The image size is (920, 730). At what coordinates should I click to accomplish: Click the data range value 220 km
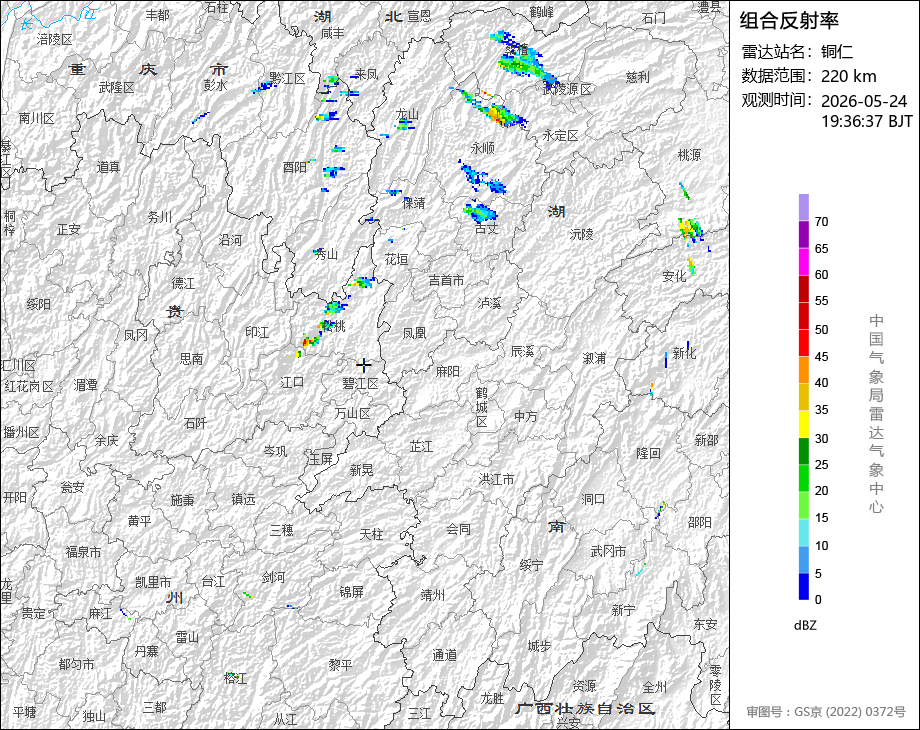coord(848,76)
